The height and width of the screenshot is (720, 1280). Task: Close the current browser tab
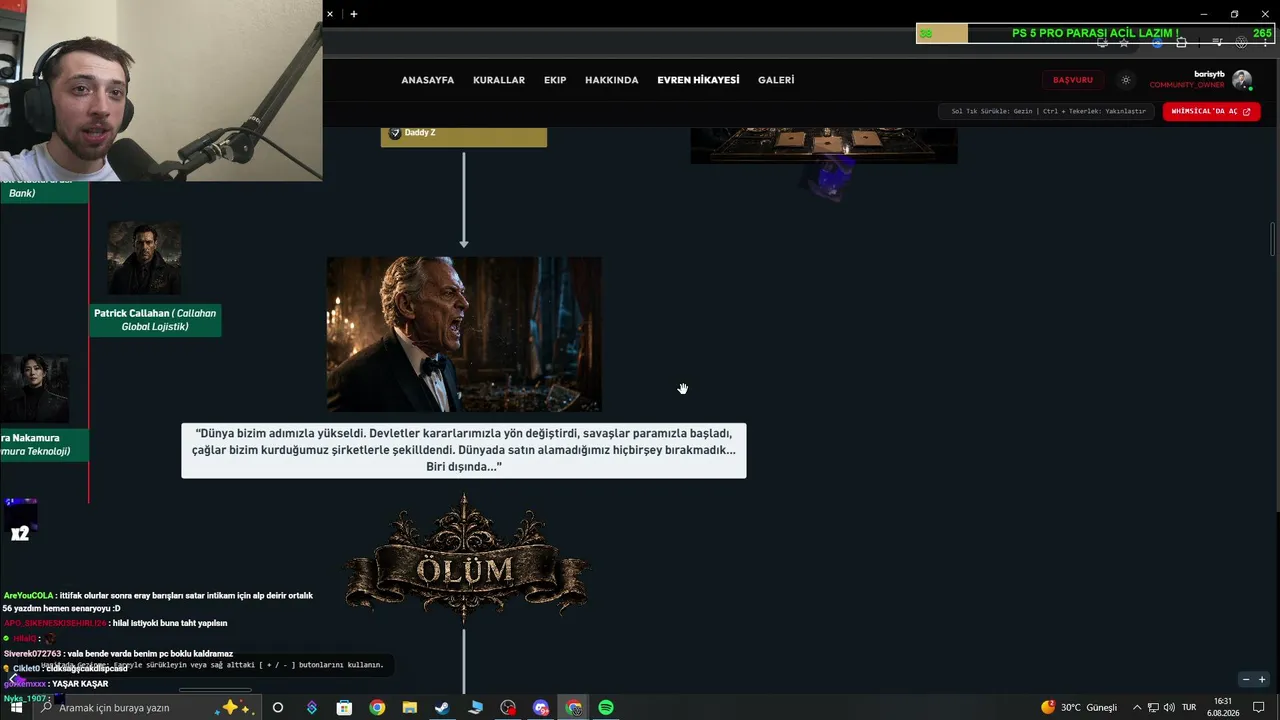coord(330,14)
